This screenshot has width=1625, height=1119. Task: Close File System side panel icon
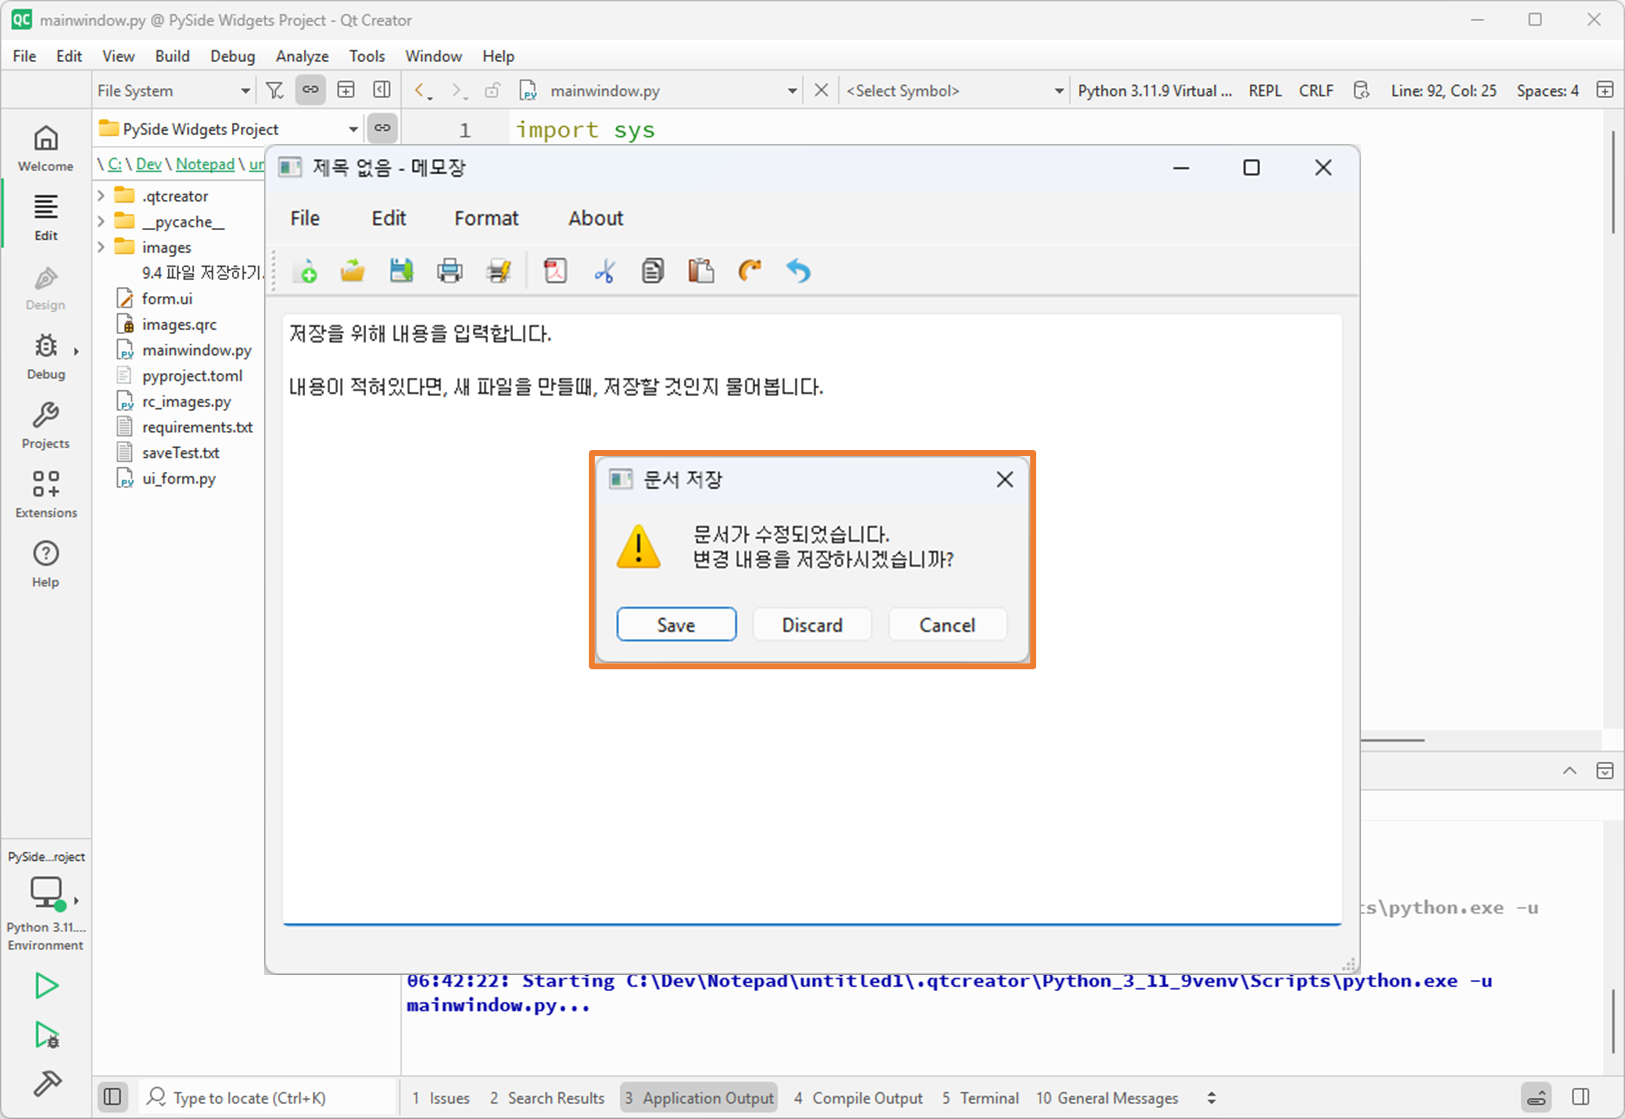[x=382, y=90]
